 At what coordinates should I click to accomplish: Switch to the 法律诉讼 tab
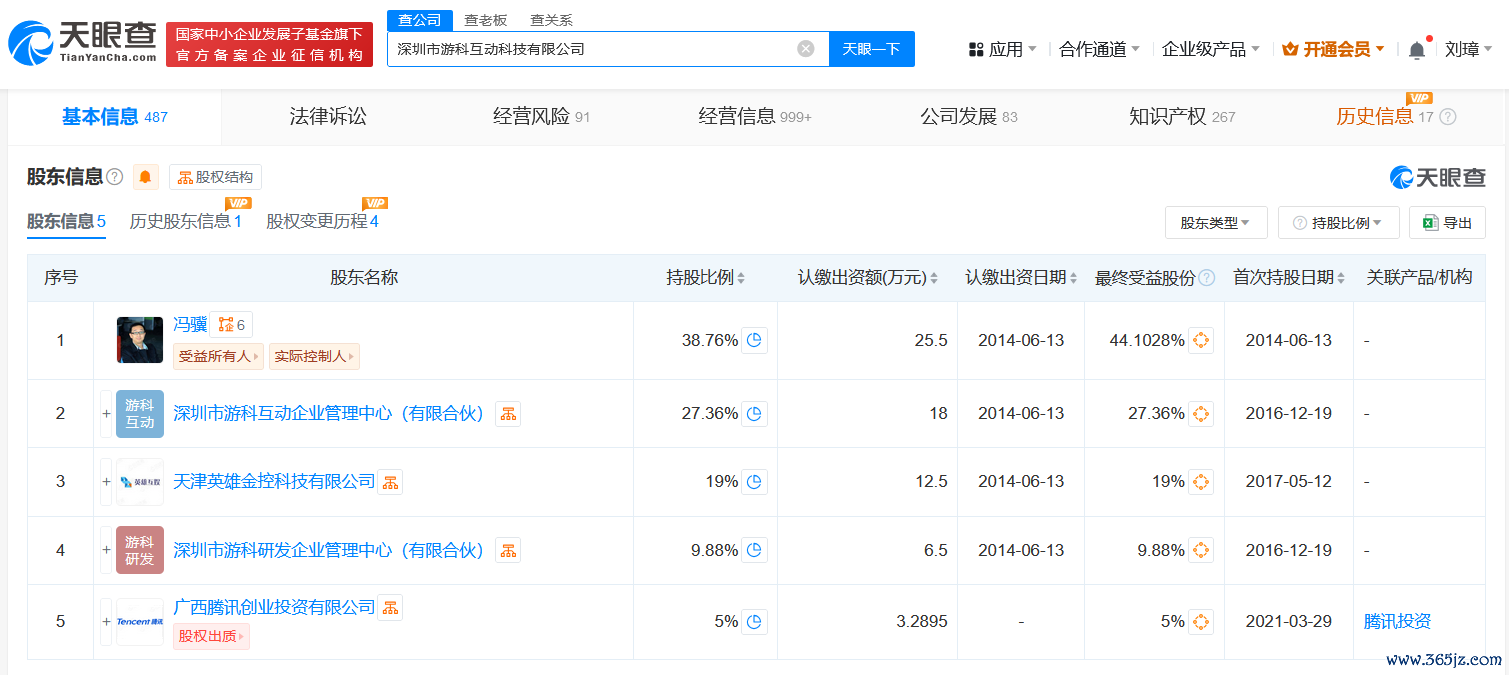click(x=328, y=117)
